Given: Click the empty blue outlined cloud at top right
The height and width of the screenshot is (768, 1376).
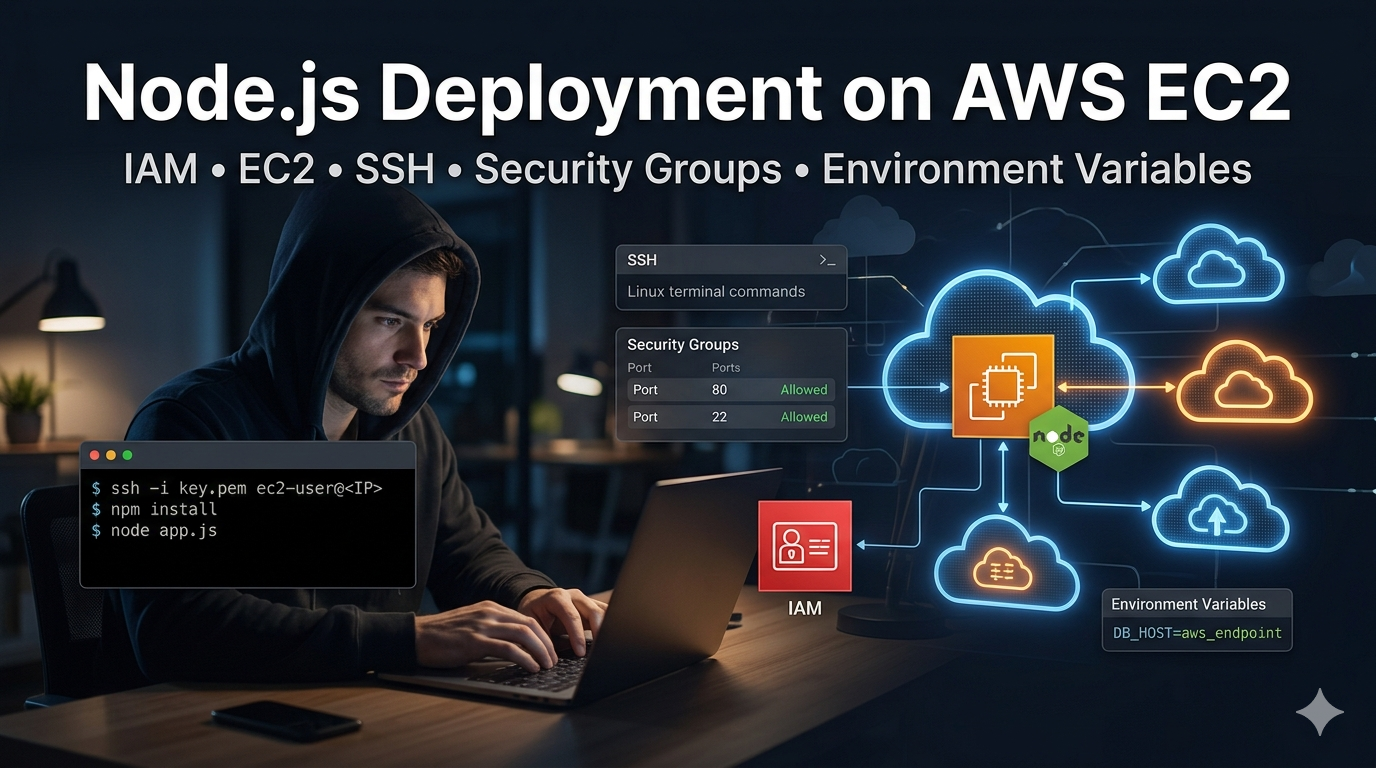Looking at the screenshot, I should tap(1218, 264).
